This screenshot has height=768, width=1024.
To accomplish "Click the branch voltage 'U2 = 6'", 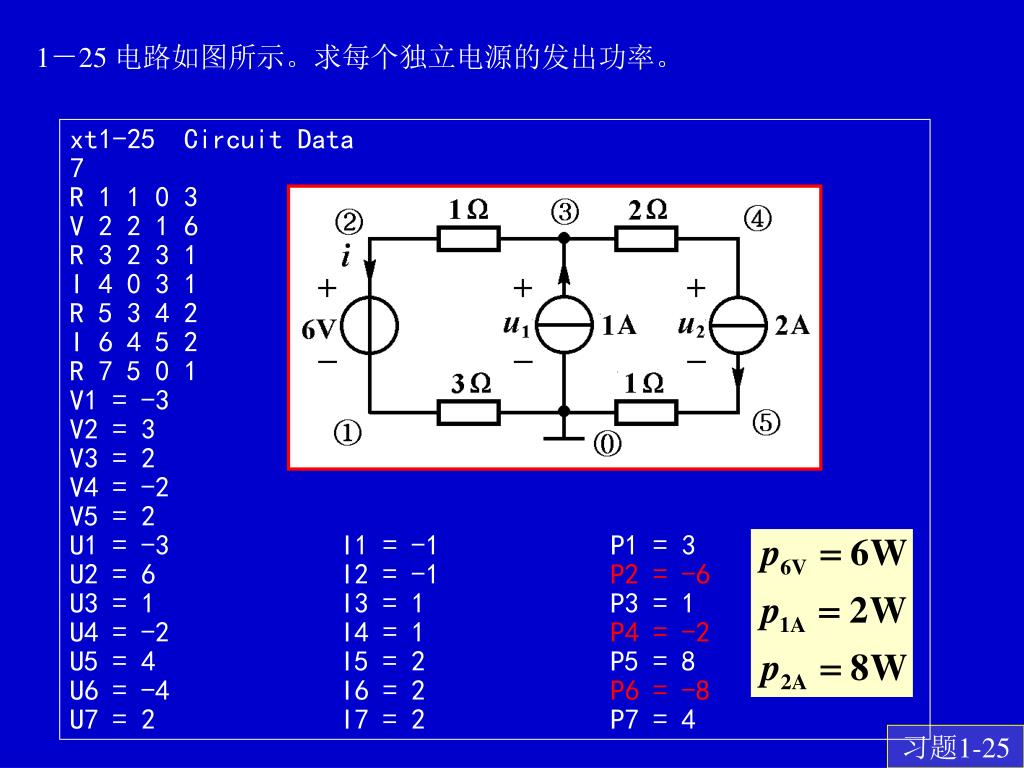I will pos(112,574).
